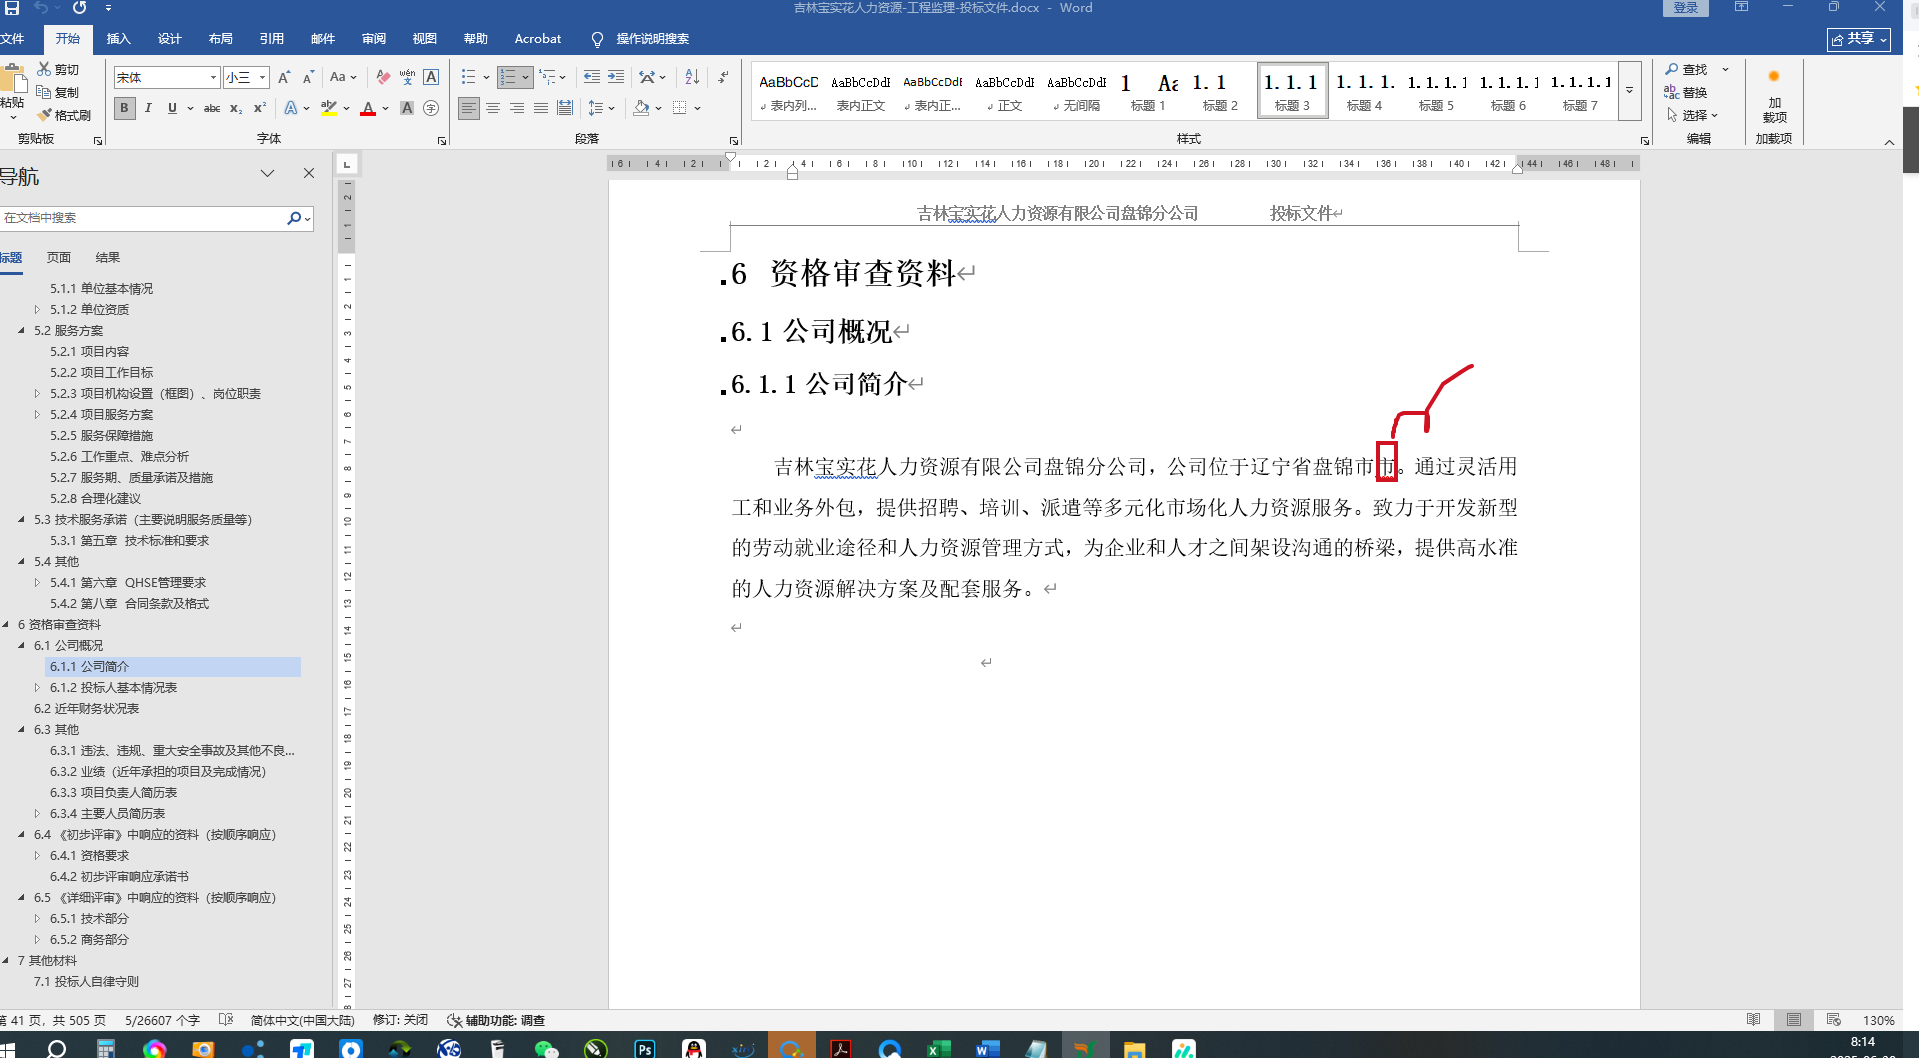
Task: Click the add-ins (加载项) icon
Action: click(1774, 95)
